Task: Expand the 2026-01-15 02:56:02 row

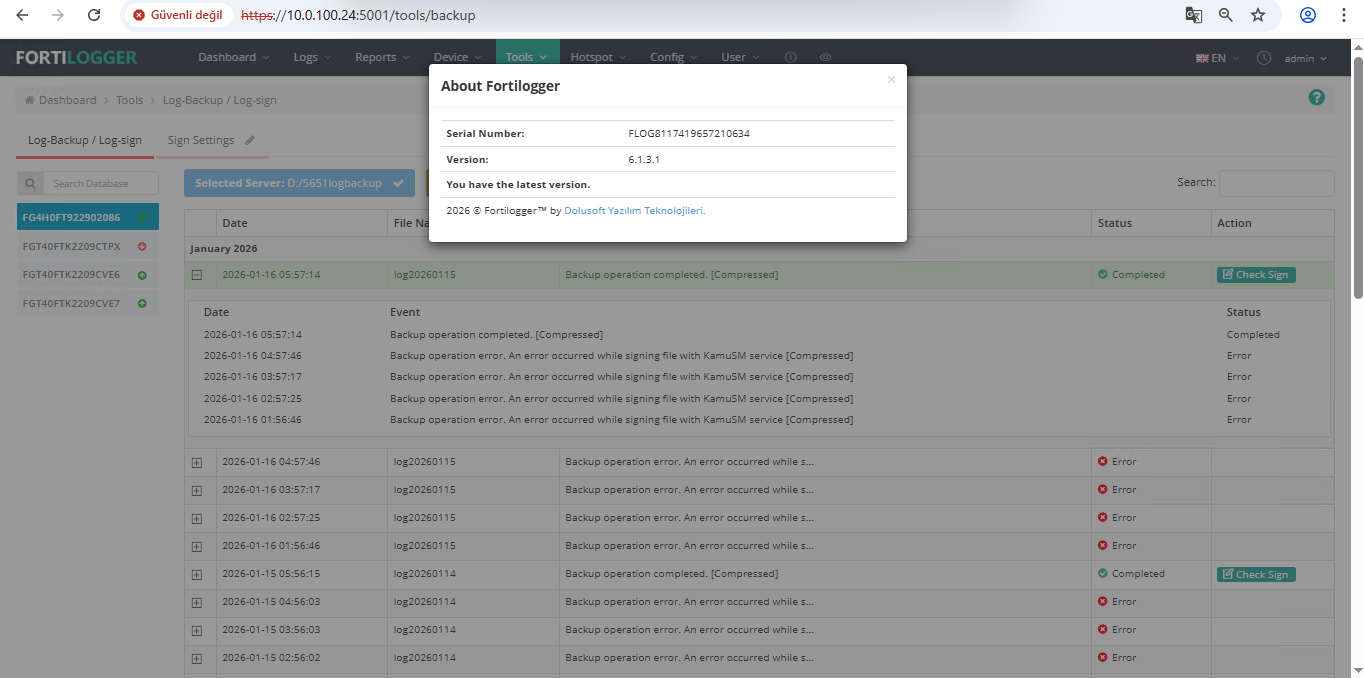Action: (x=197, y=659)
